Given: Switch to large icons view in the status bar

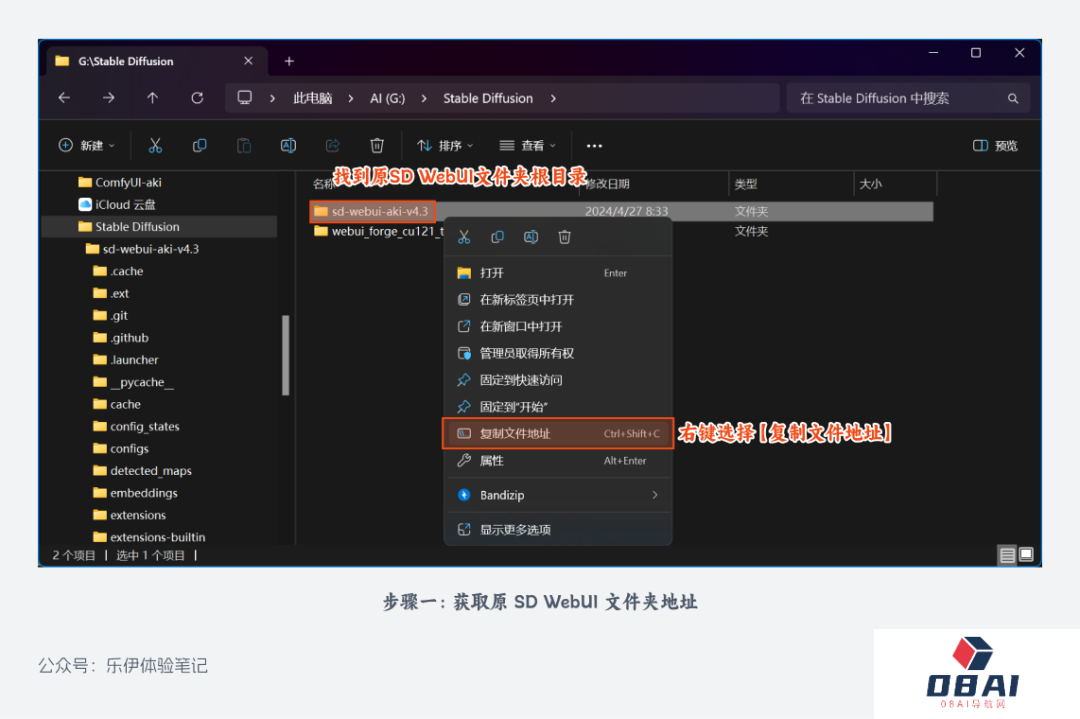Looking at the screenshot, I should 1026,554.
